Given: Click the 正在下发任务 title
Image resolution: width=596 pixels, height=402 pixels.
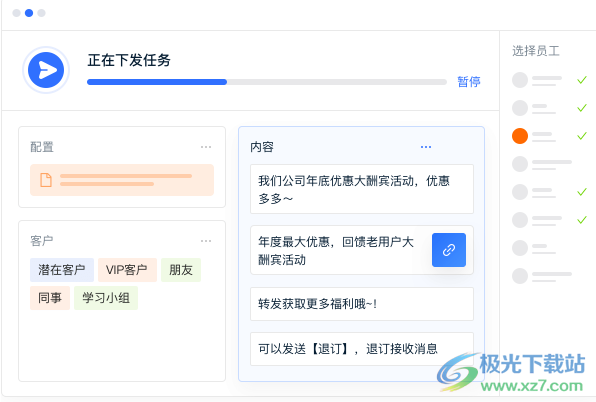Looking at the screenshot, I should click(x=129, y=60).
